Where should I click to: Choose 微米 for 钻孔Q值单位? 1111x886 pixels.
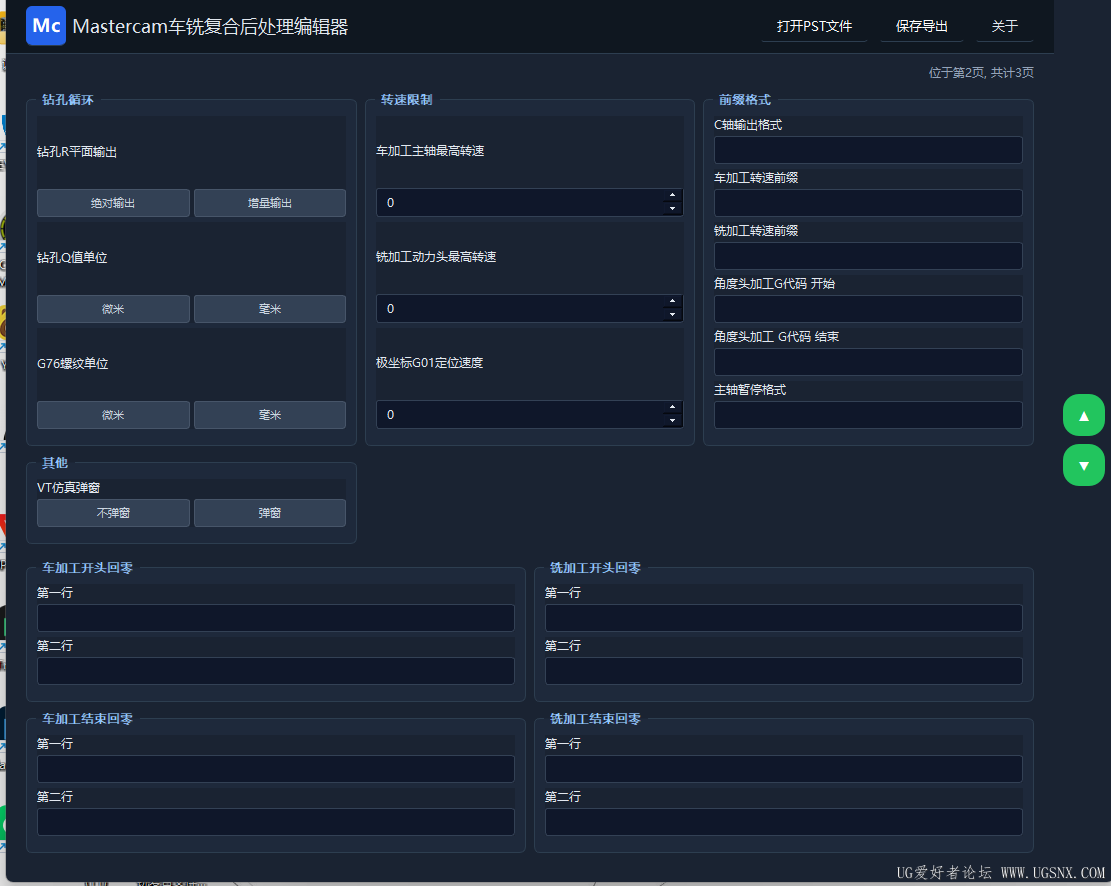coord(113,309)
